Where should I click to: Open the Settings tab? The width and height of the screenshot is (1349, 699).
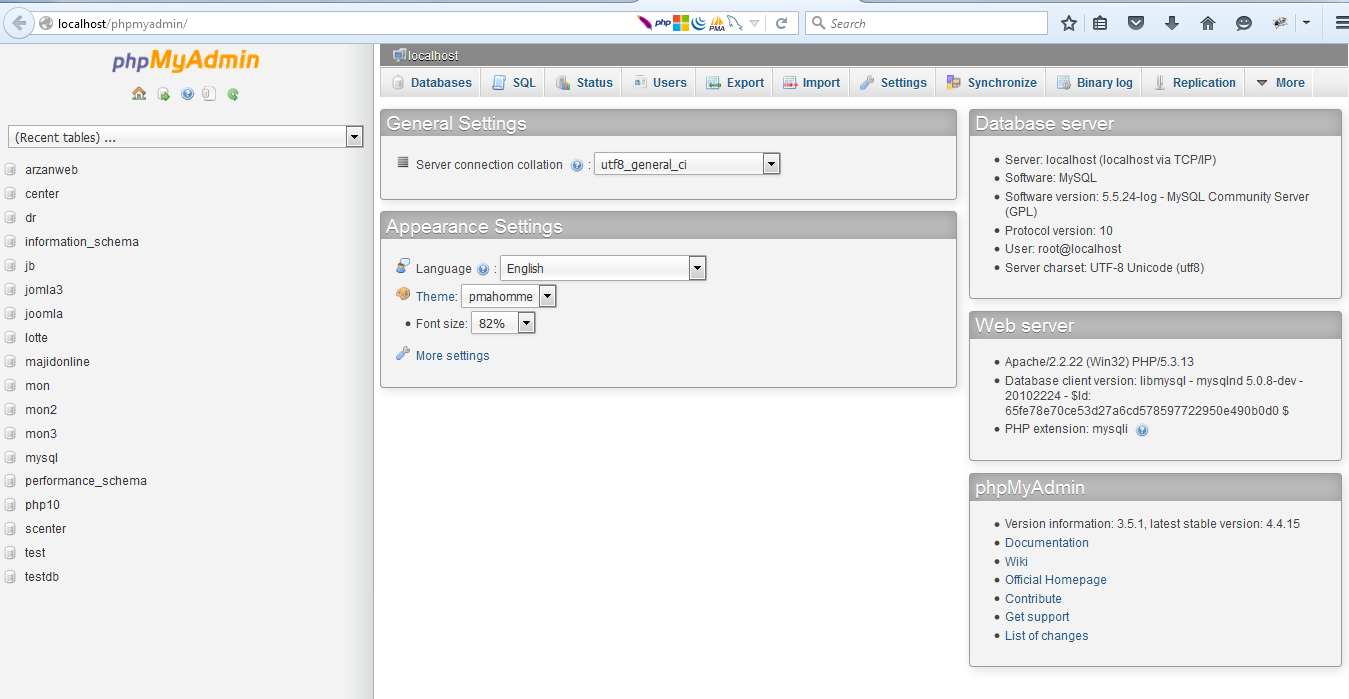[x=893, y=83]
